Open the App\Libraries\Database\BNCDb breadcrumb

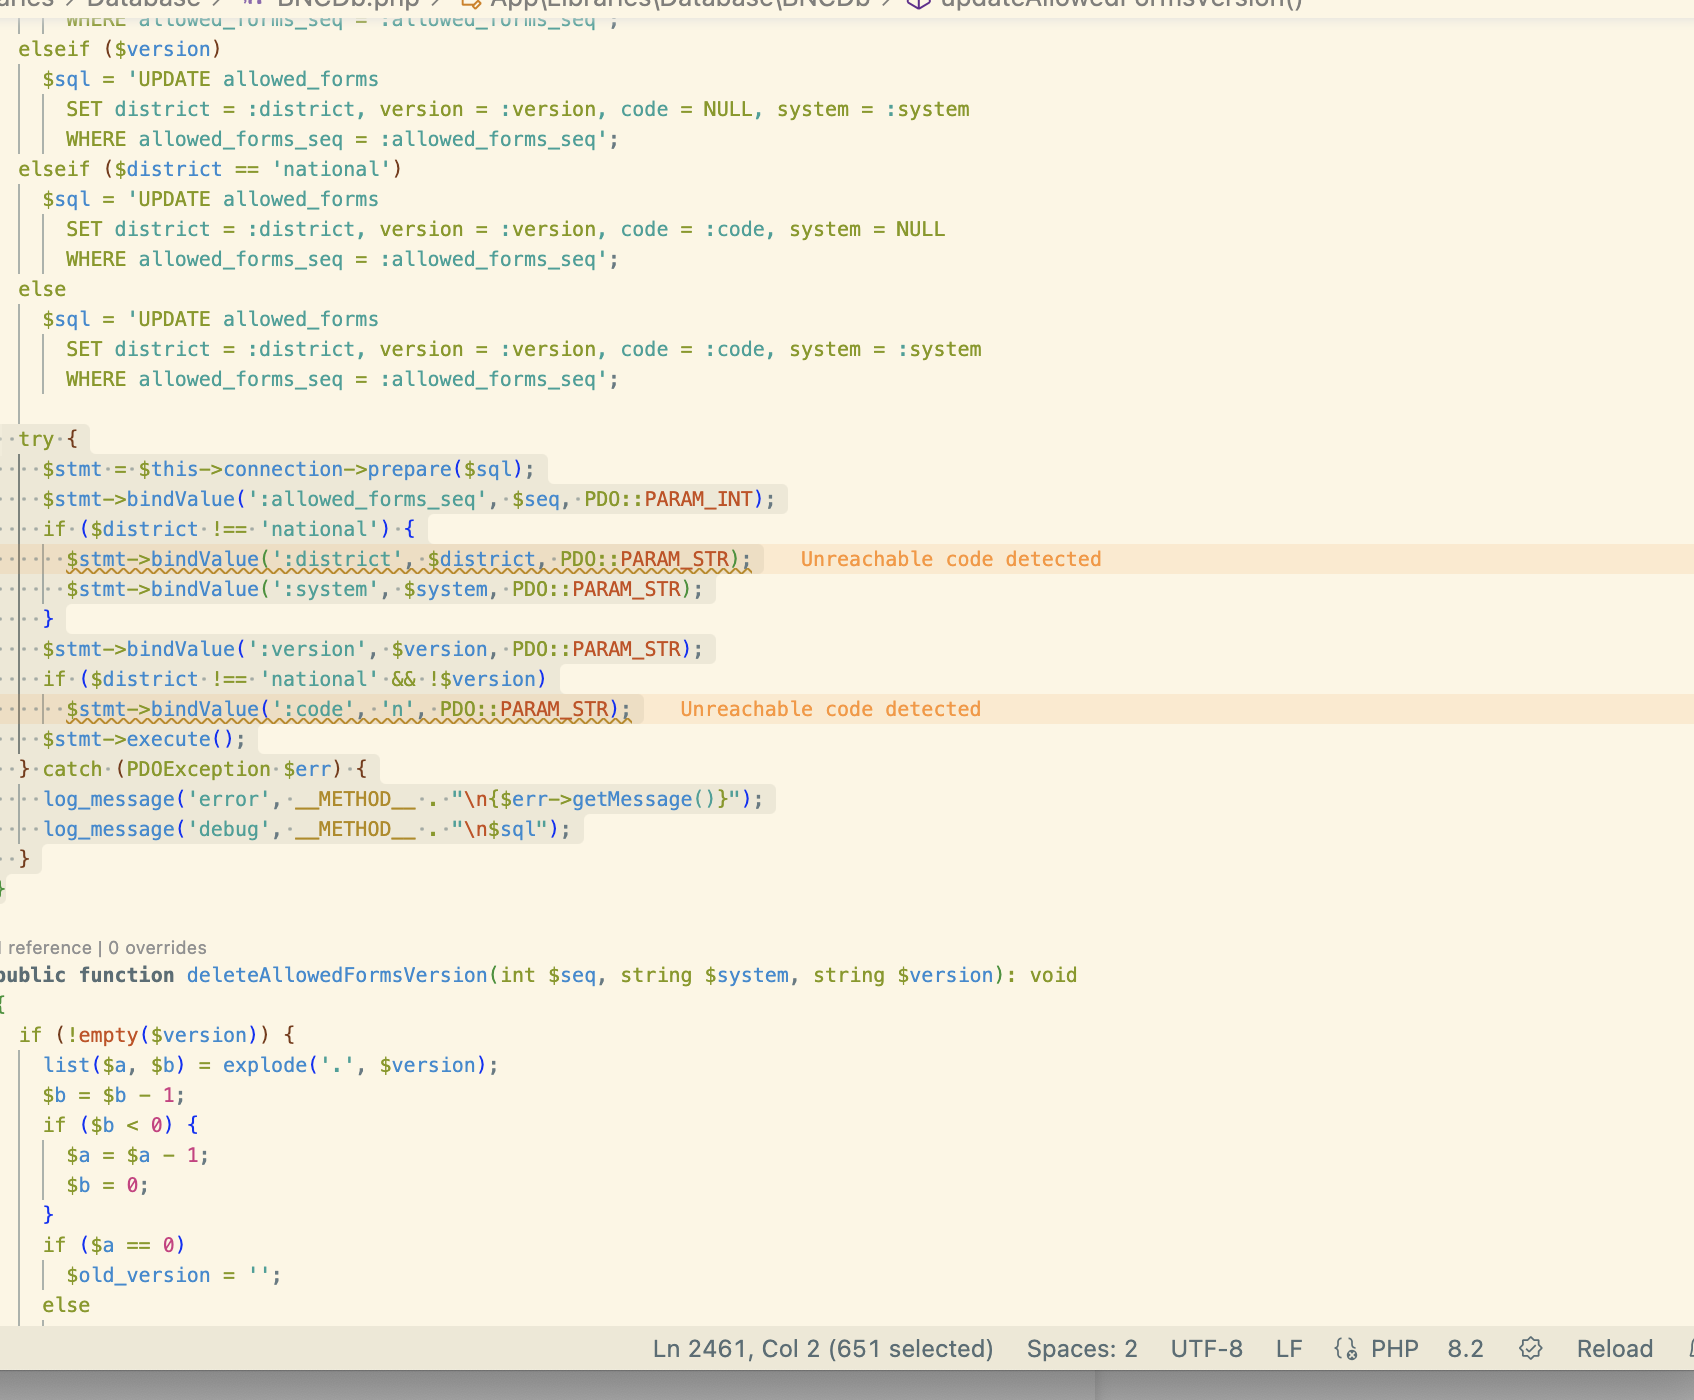point(679,3)
